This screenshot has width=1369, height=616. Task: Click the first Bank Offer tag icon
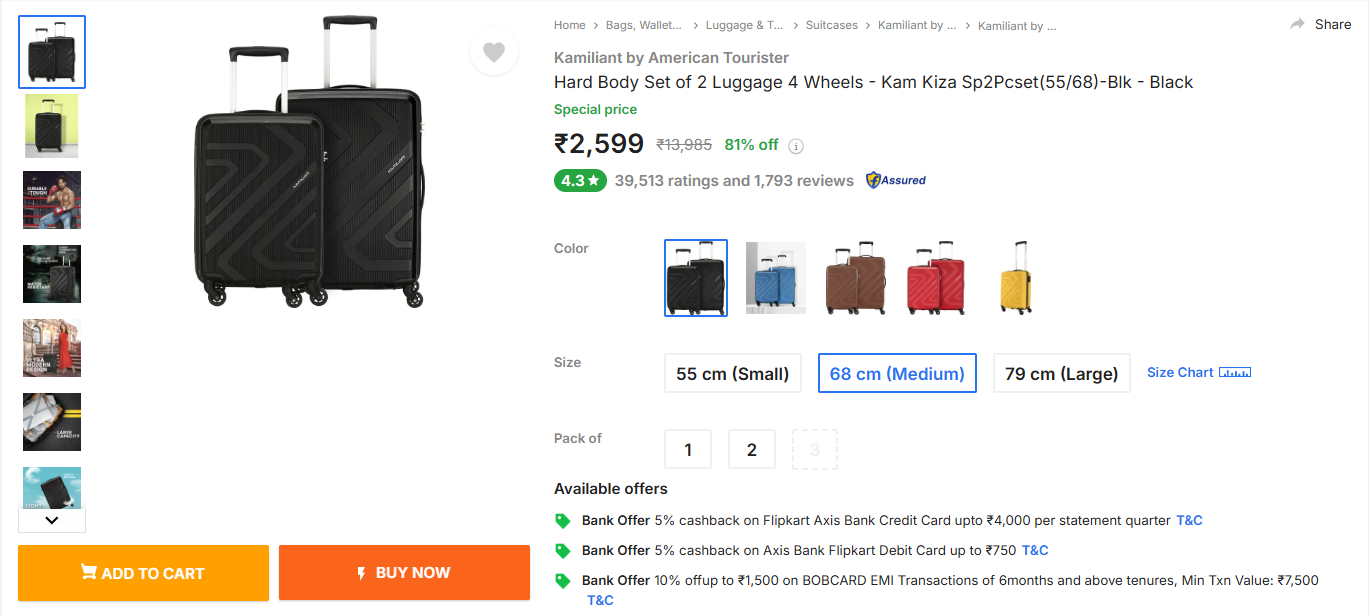[563, 521]
